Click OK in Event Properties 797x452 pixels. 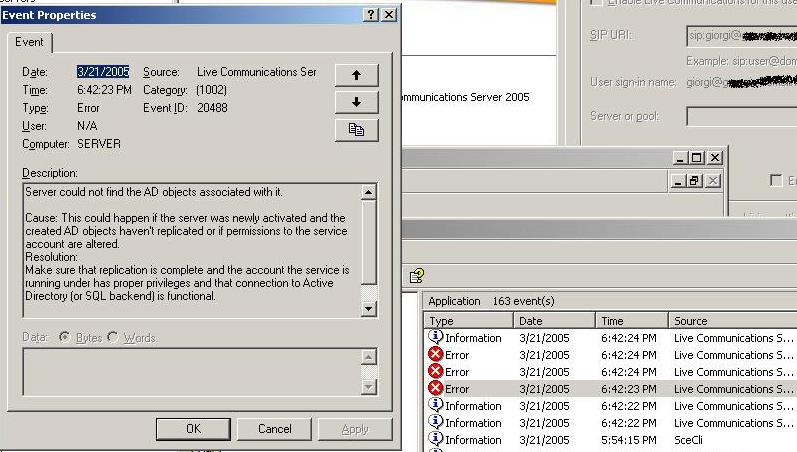pyautogui.click(x=193, y=429)
